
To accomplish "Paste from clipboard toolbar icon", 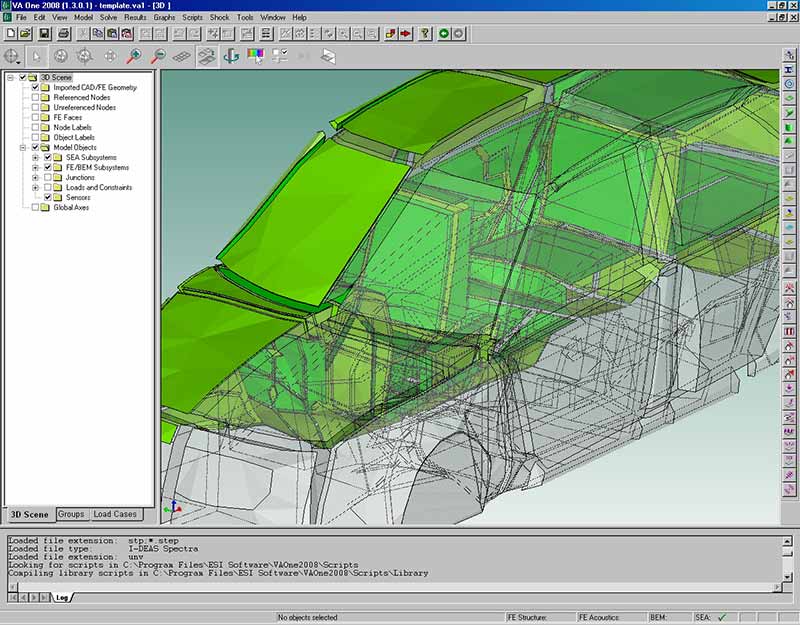I will coord(112,34).
